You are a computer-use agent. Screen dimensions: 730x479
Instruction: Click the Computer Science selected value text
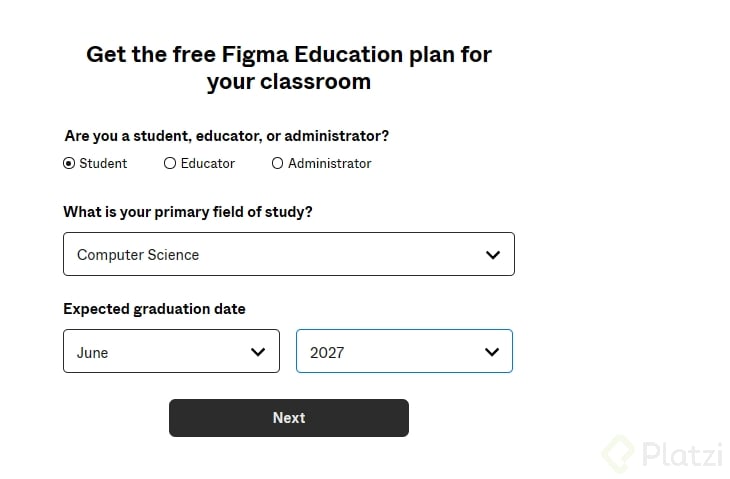coord(138,255)
